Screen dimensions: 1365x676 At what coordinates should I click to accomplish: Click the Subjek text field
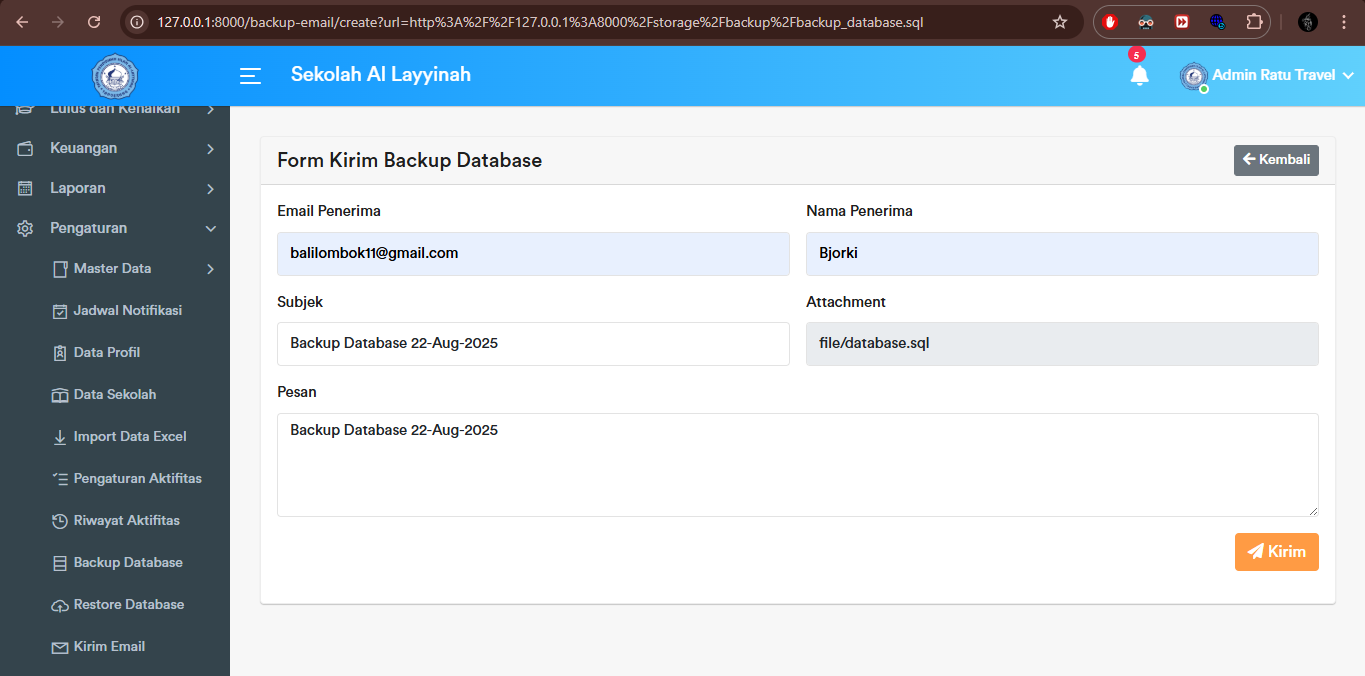(x=533, y=344)
